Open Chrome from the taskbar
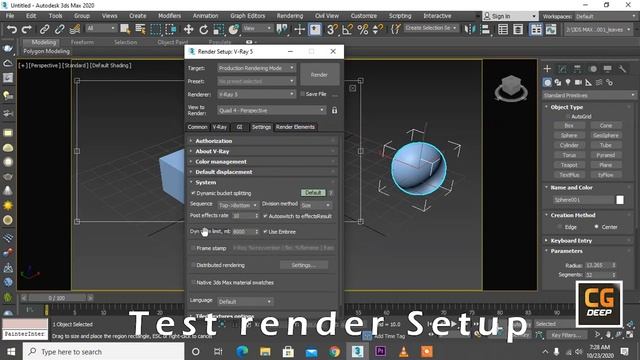This screenshot has width=640, height=360. (x=334, y=351)
